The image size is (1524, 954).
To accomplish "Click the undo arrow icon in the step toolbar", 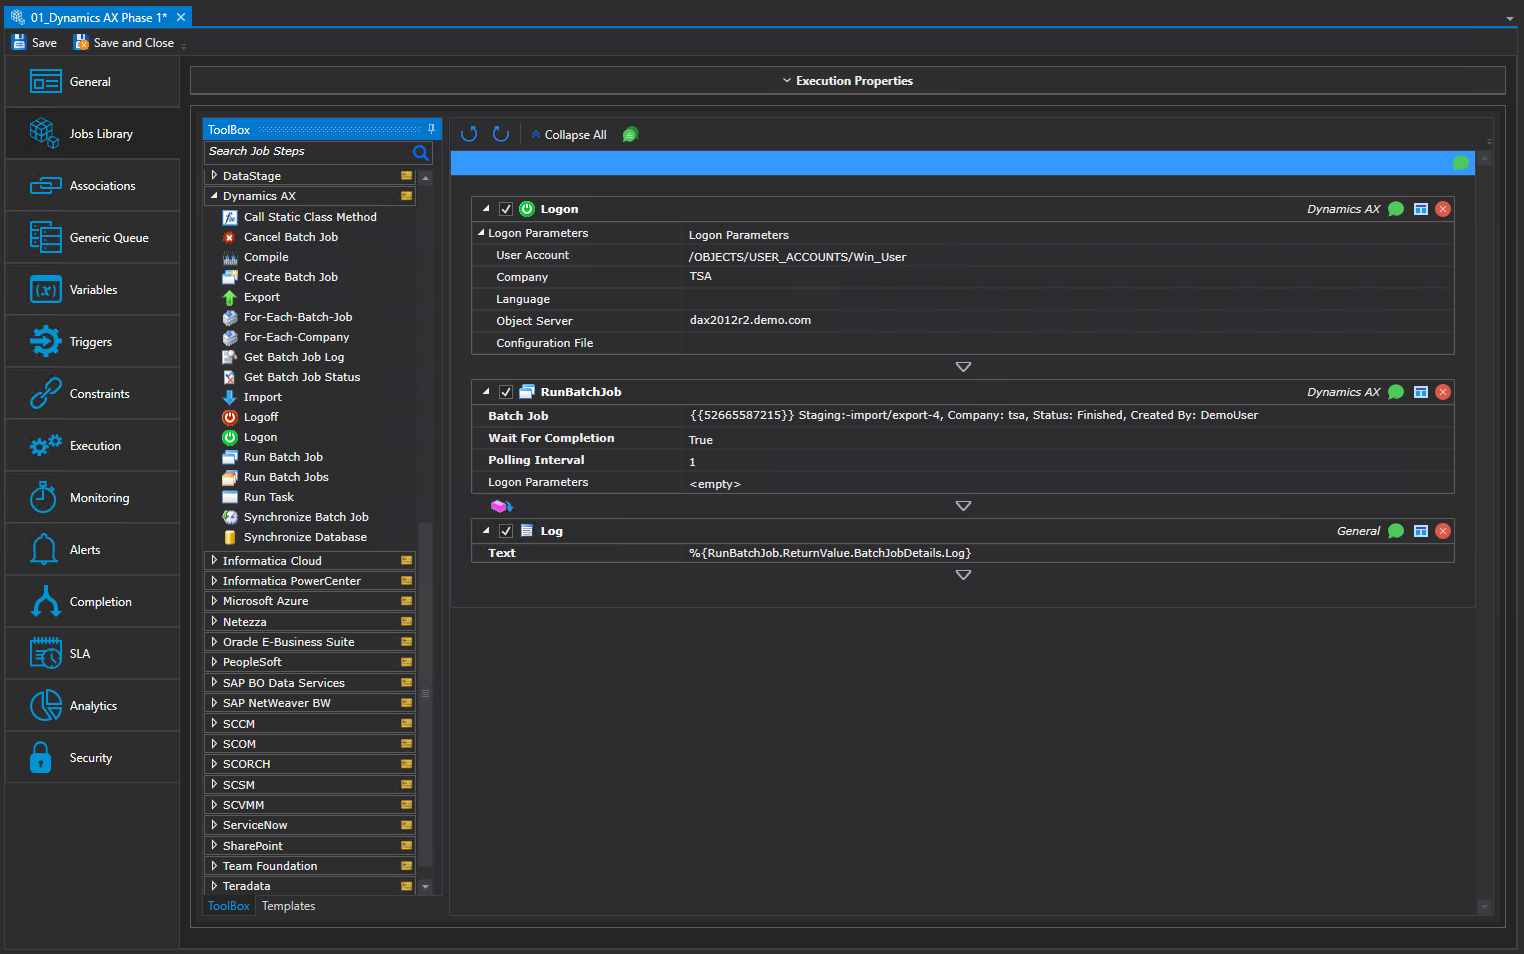I will 468,134.
